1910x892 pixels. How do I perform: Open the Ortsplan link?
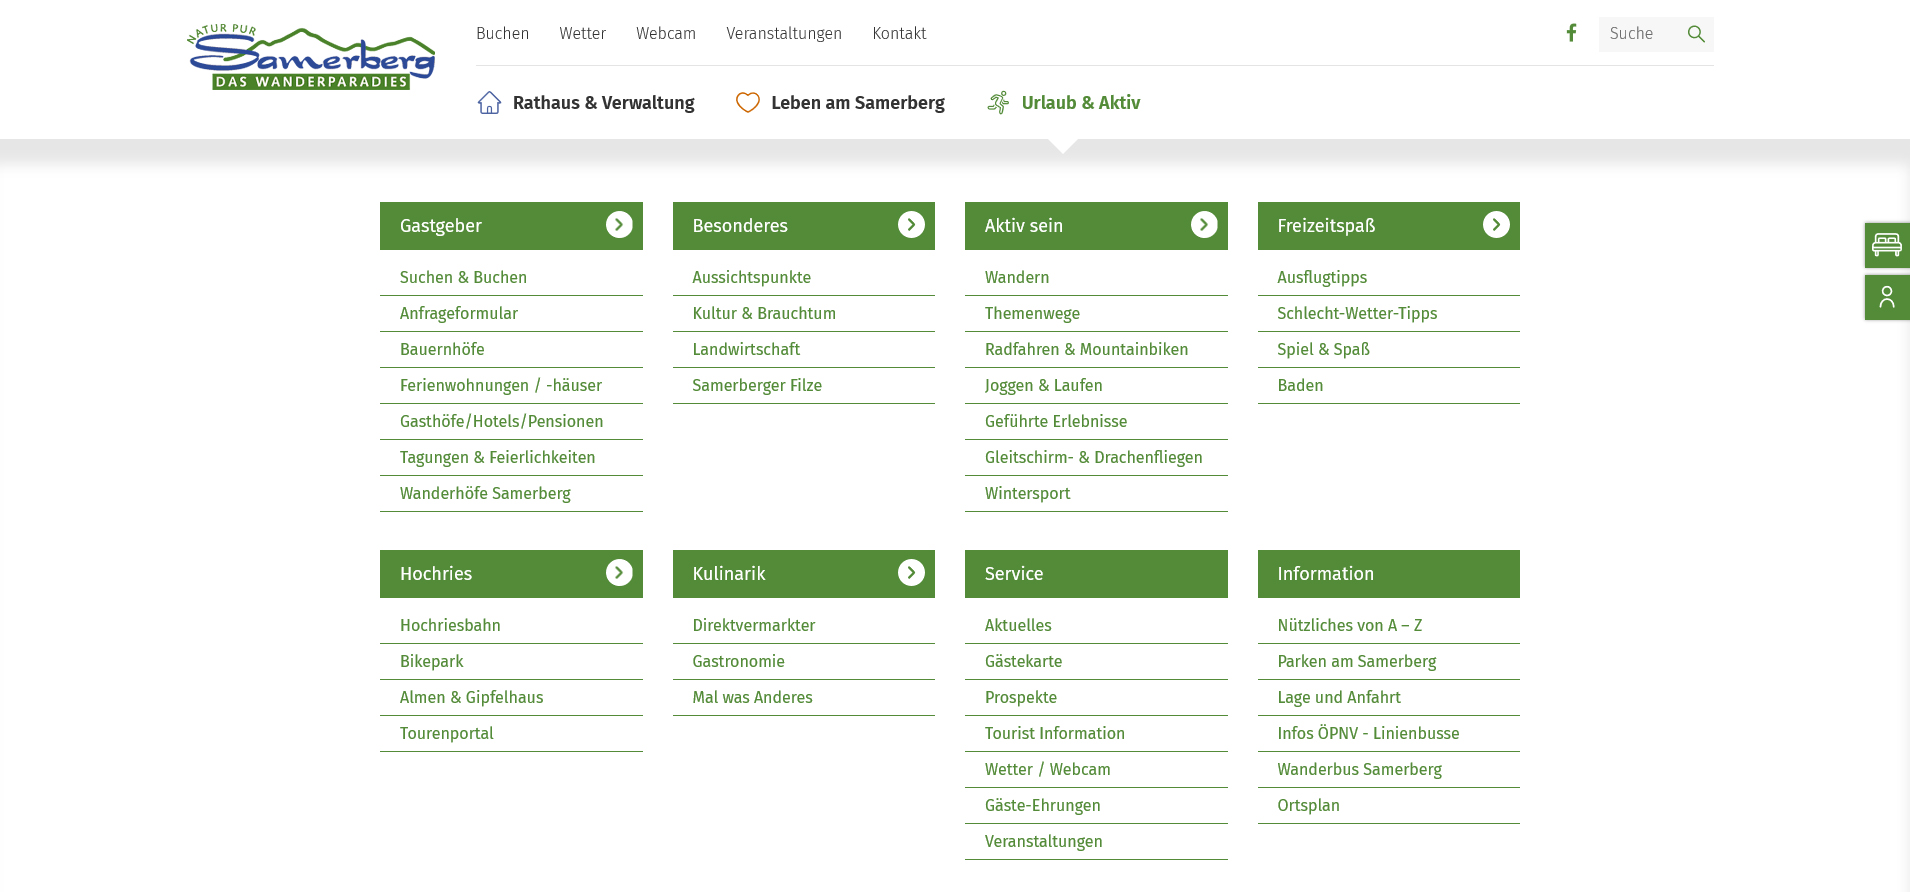(1308, 805)
